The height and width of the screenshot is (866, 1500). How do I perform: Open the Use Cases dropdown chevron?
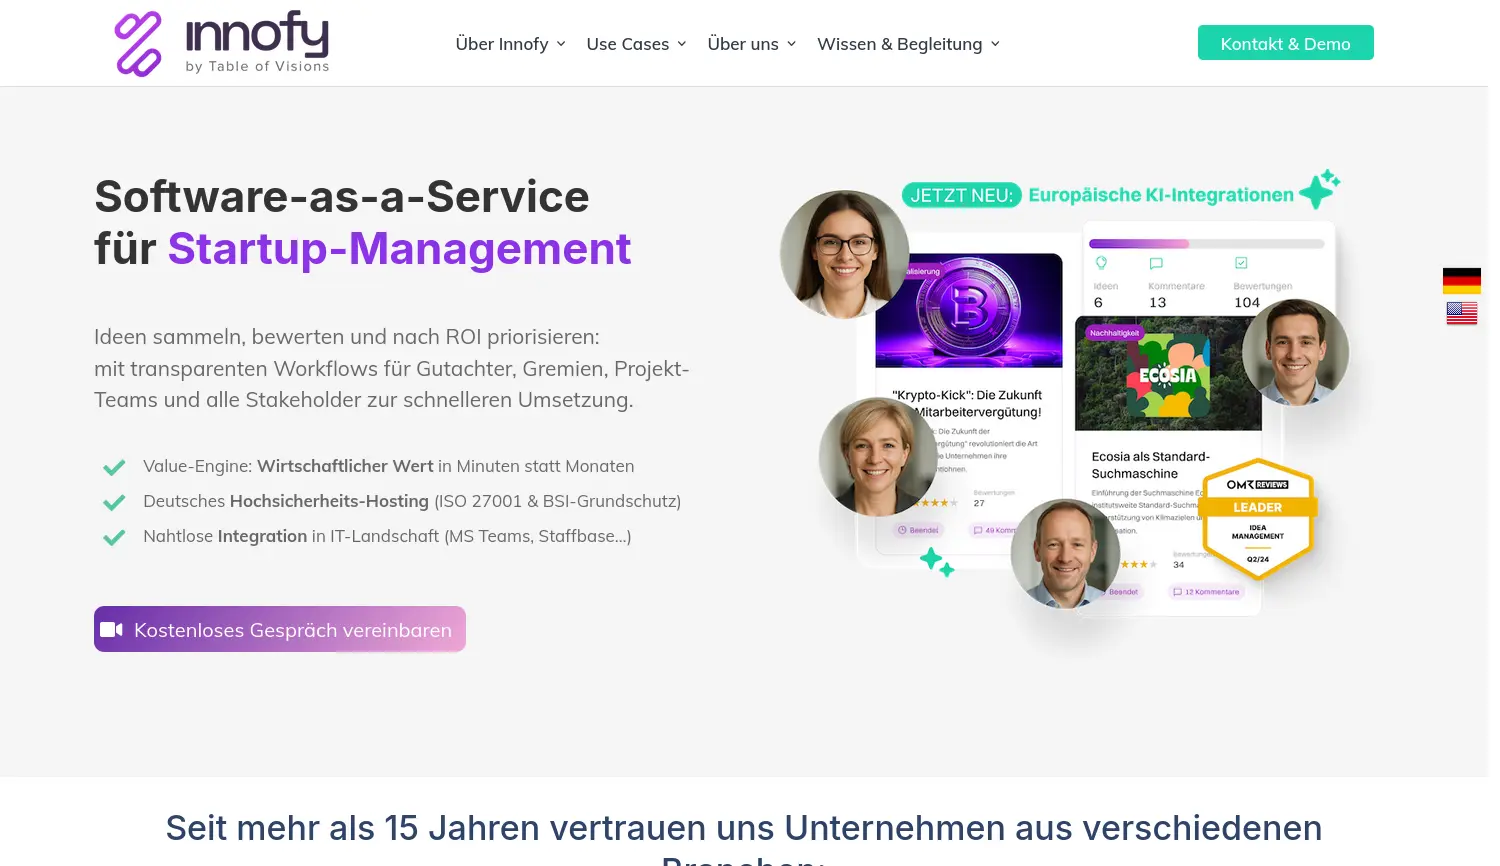click(681, 44)
